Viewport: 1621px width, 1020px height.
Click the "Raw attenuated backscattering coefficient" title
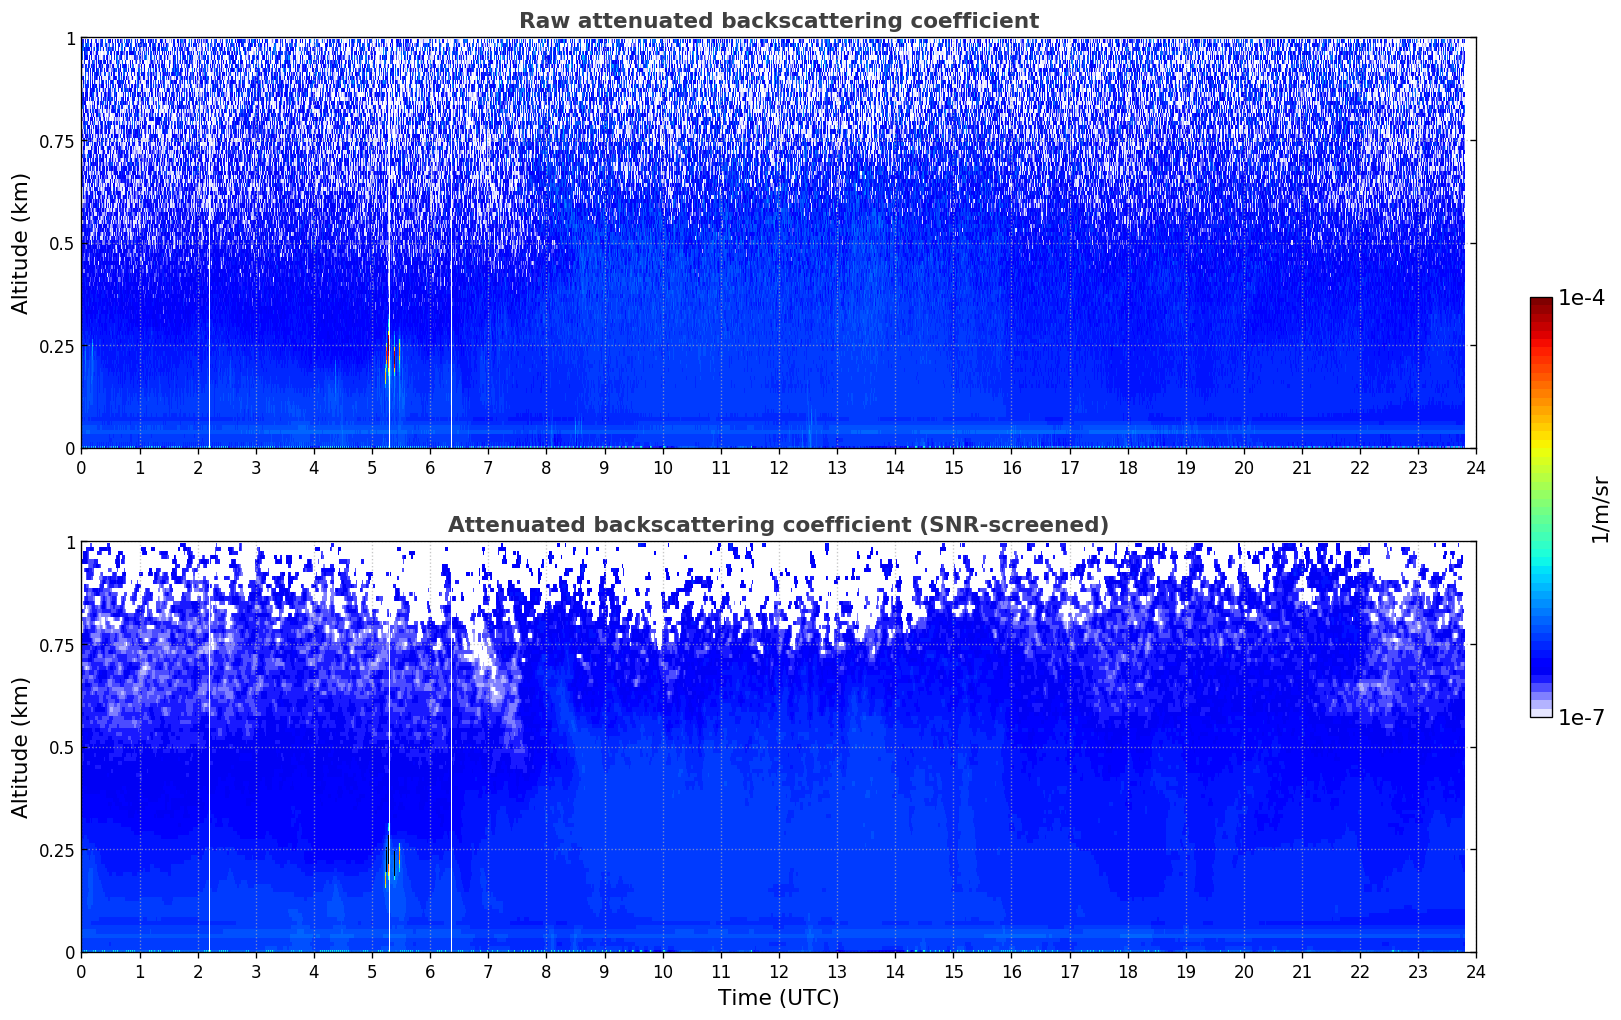[x=778, y=21]
